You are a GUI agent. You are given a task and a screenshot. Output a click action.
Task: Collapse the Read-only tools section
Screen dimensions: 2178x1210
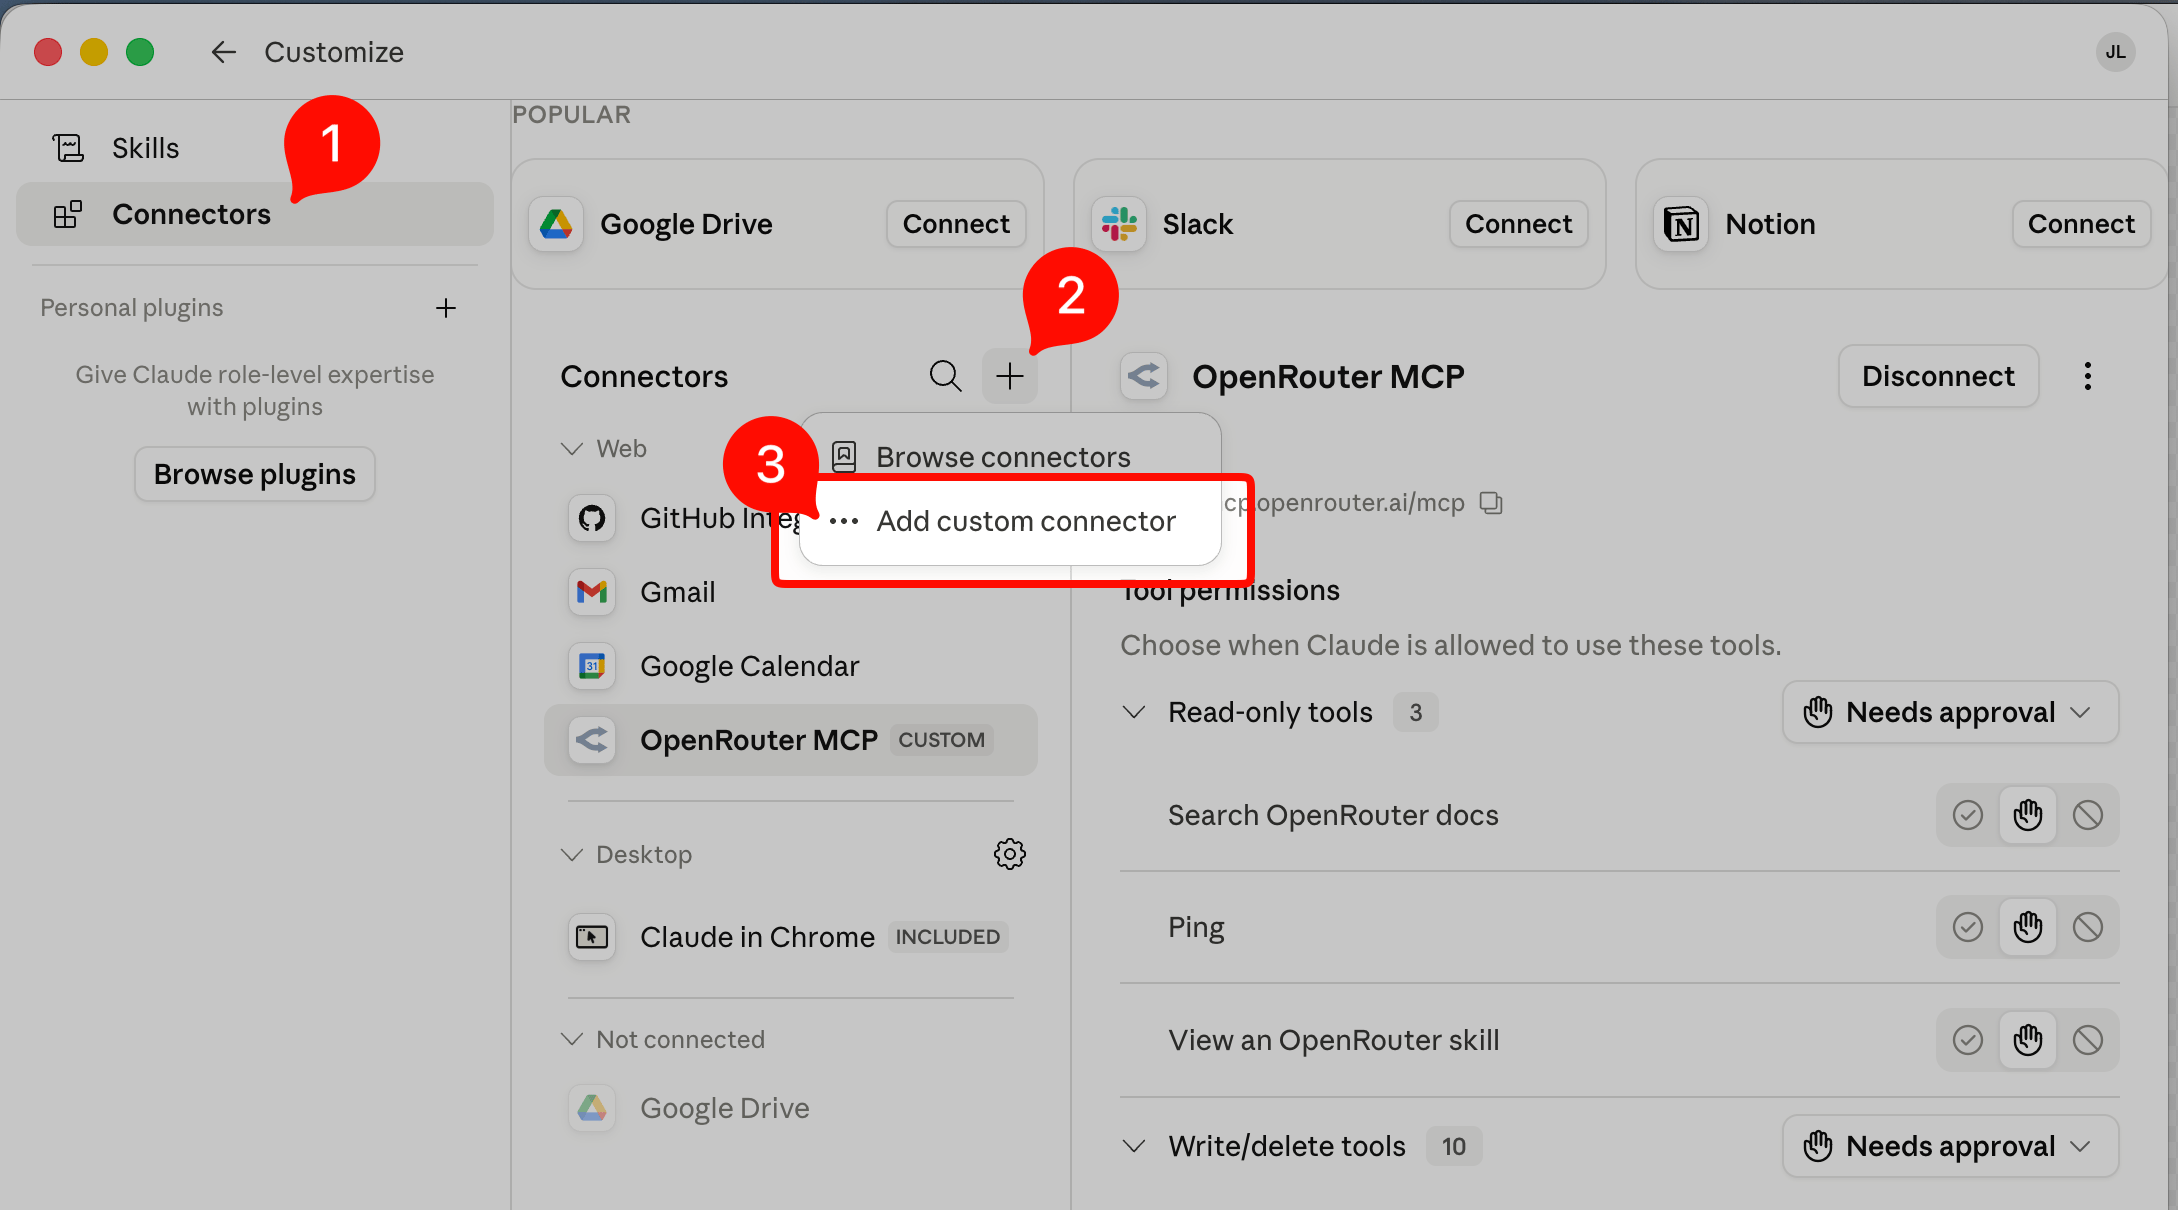click(x=1134, y=712)
